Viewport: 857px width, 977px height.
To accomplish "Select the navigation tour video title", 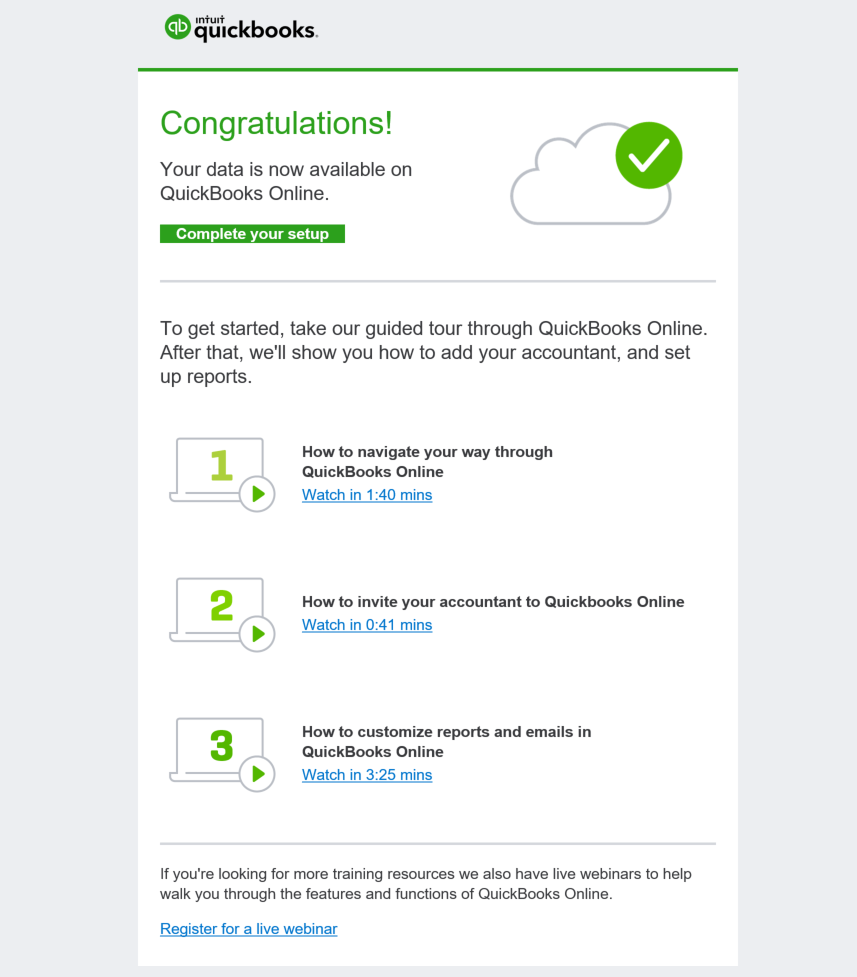I will click(427, 462).
